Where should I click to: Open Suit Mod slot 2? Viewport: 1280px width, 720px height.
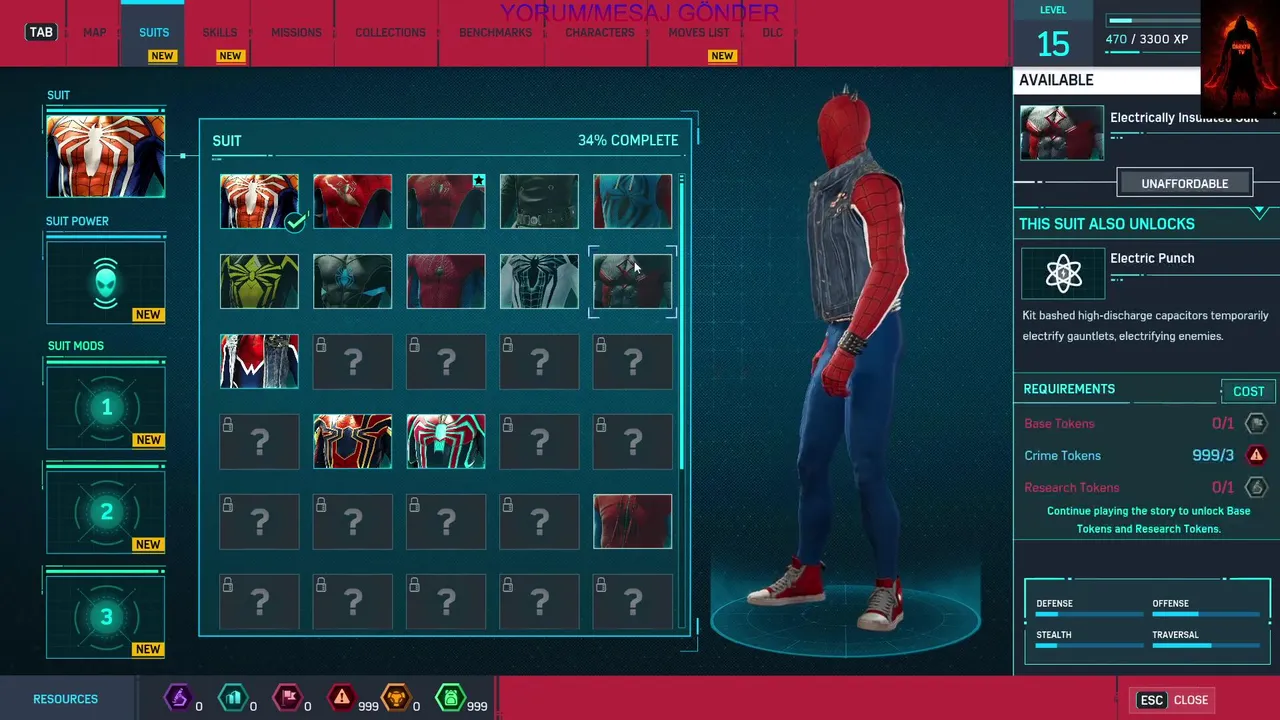[x=106, y=513]
